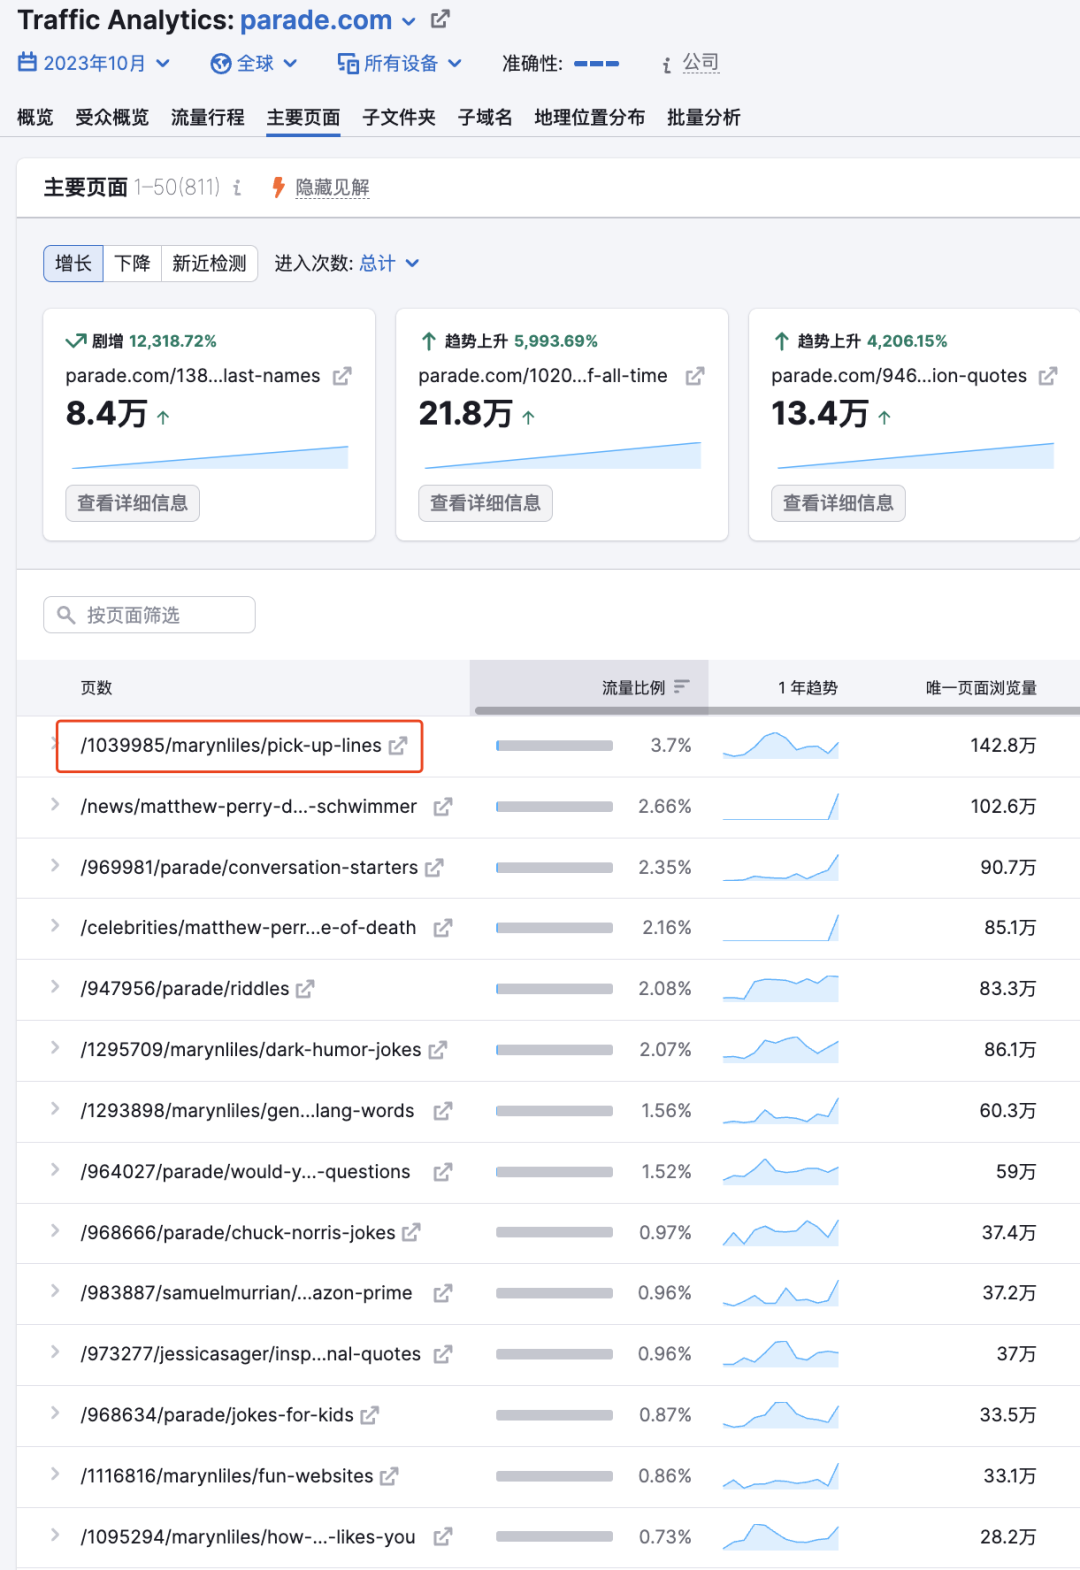Image resolution: width=1080 pixels, height=1570 pixels.
Task: Open the 进入次数 总计 dropdown
Action: point(389,263)
